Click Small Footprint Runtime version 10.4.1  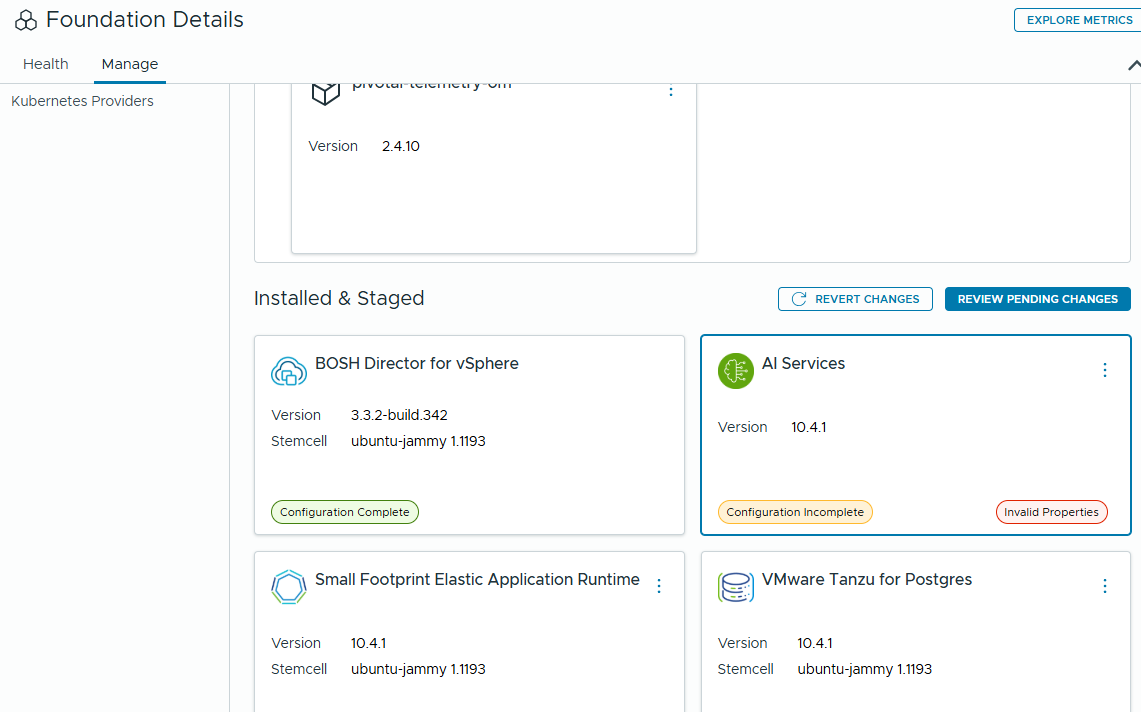tap(368, 644)
